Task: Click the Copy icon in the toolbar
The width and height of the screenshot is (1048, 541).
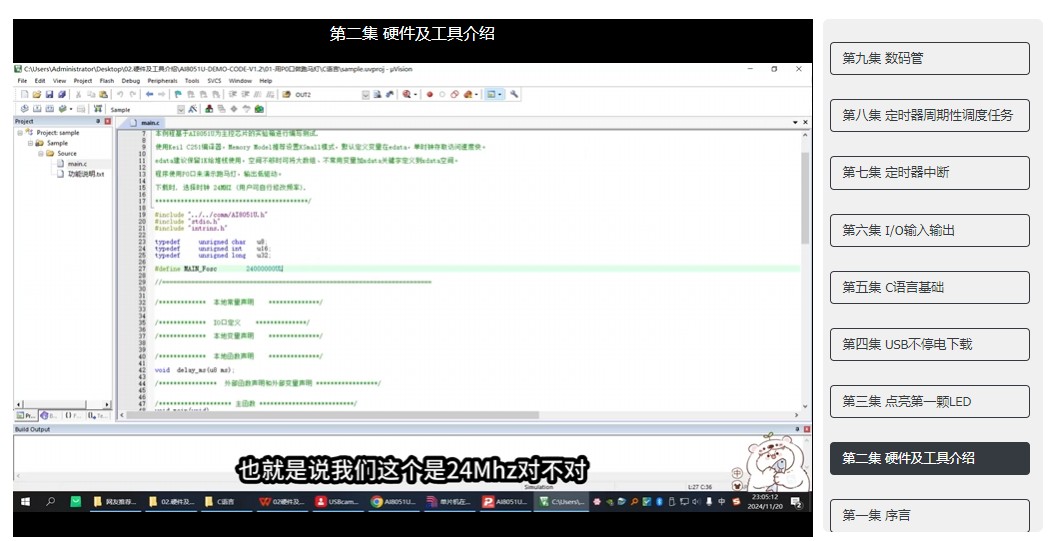Action: point(91,94)
